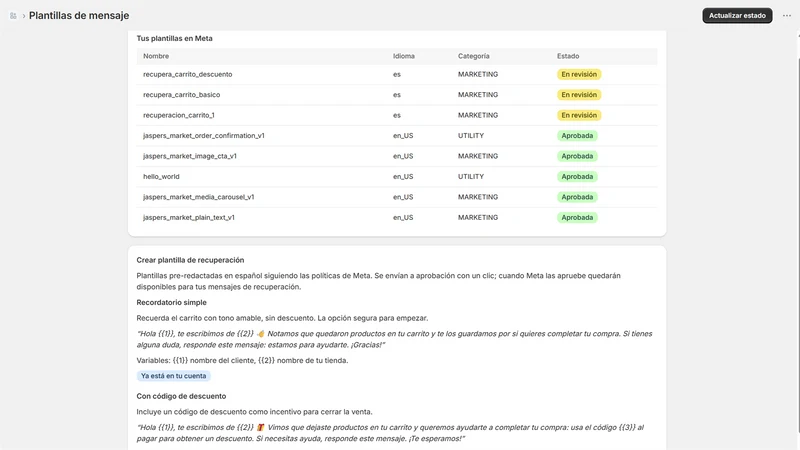
Task: Click the Actualizar estado button
Action: click(737, 15)
